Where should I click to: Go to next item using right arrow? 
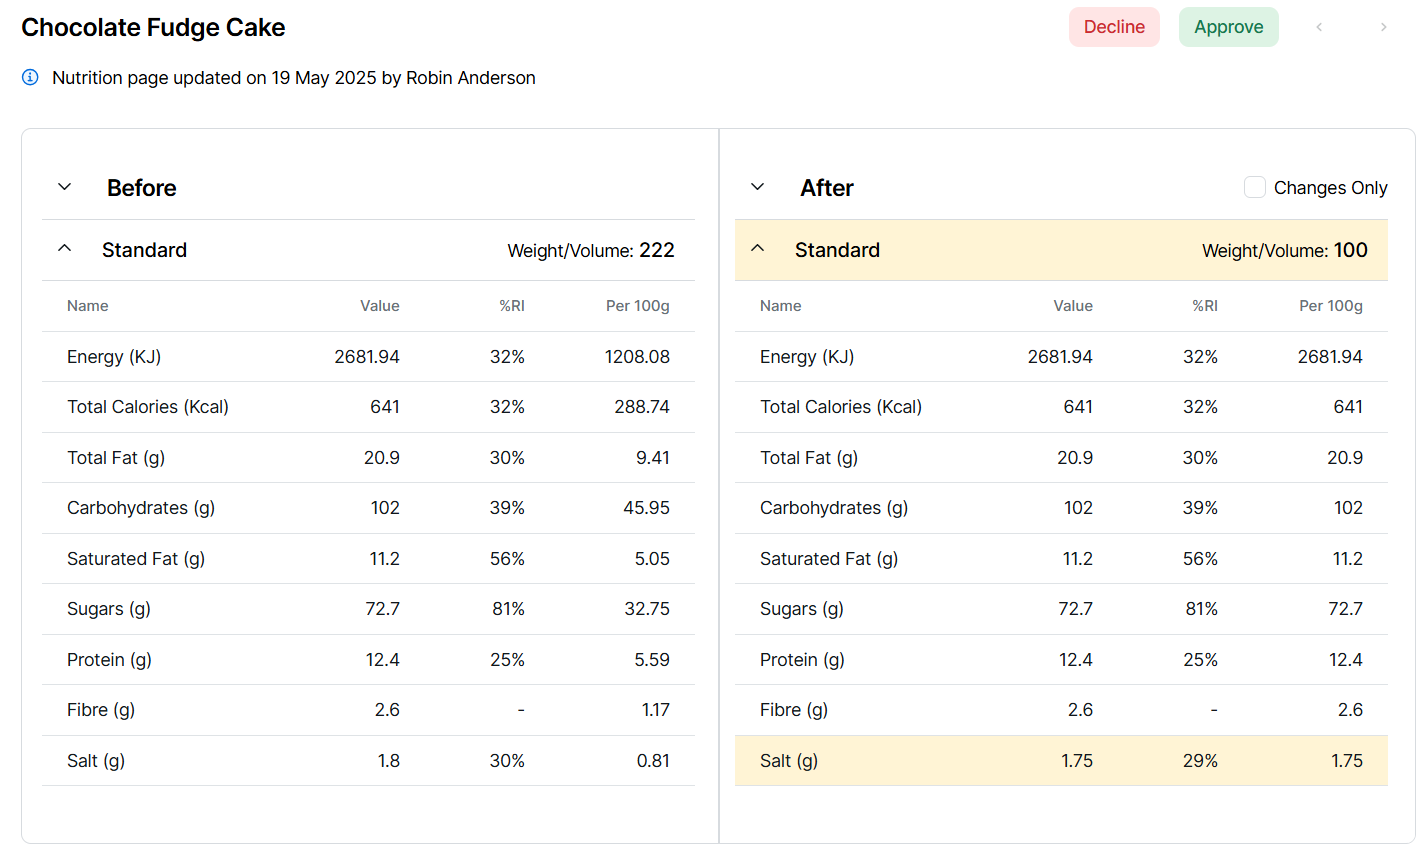[x=1383, y=27]
